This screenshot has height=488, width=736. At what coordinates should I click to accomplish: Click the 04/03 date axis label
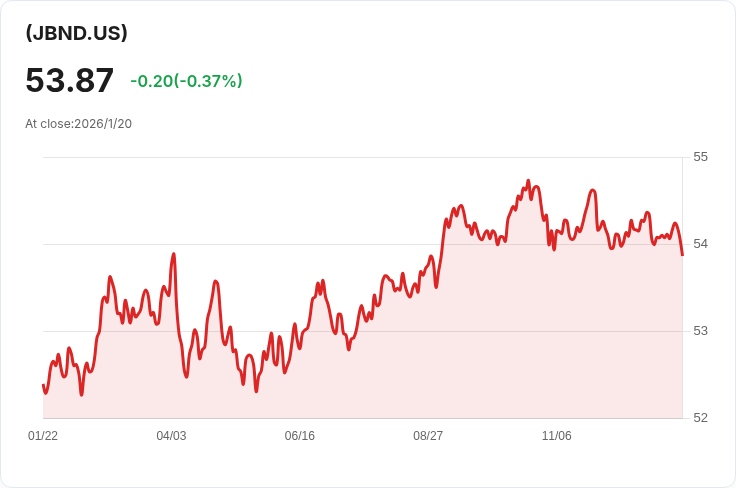[x=171, y=436]
